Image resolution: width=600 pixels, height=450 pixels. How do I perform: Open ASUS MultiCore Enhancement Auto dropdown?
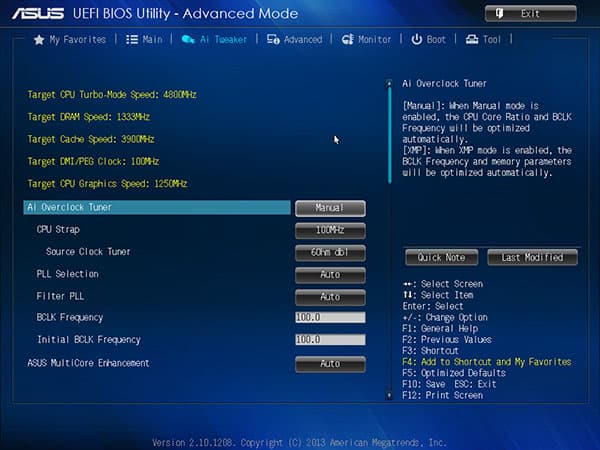tap(330, 364)
